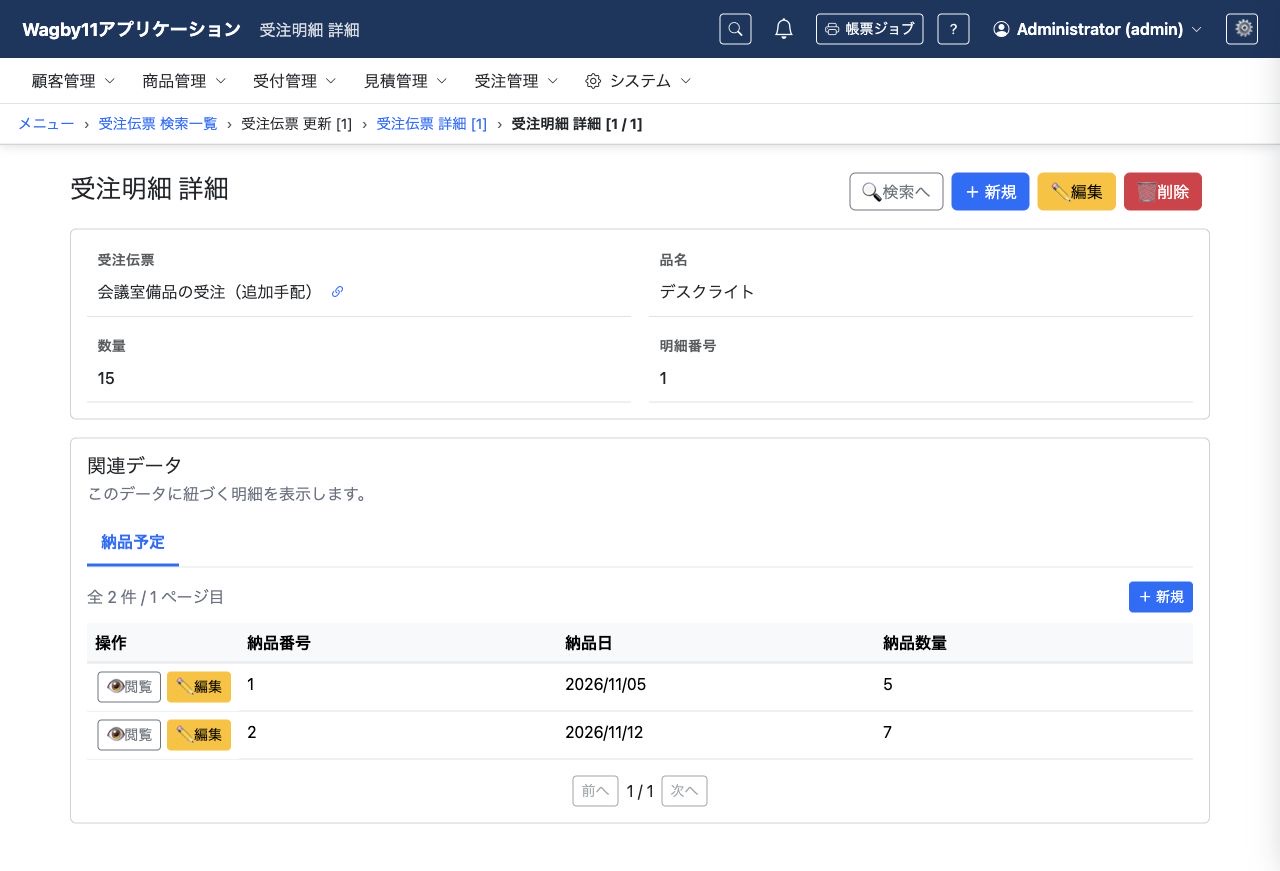The image size is (1280, 871).
Task: Expand the Administrator (admin) user menu
Action: click(x=1097, y=29)
